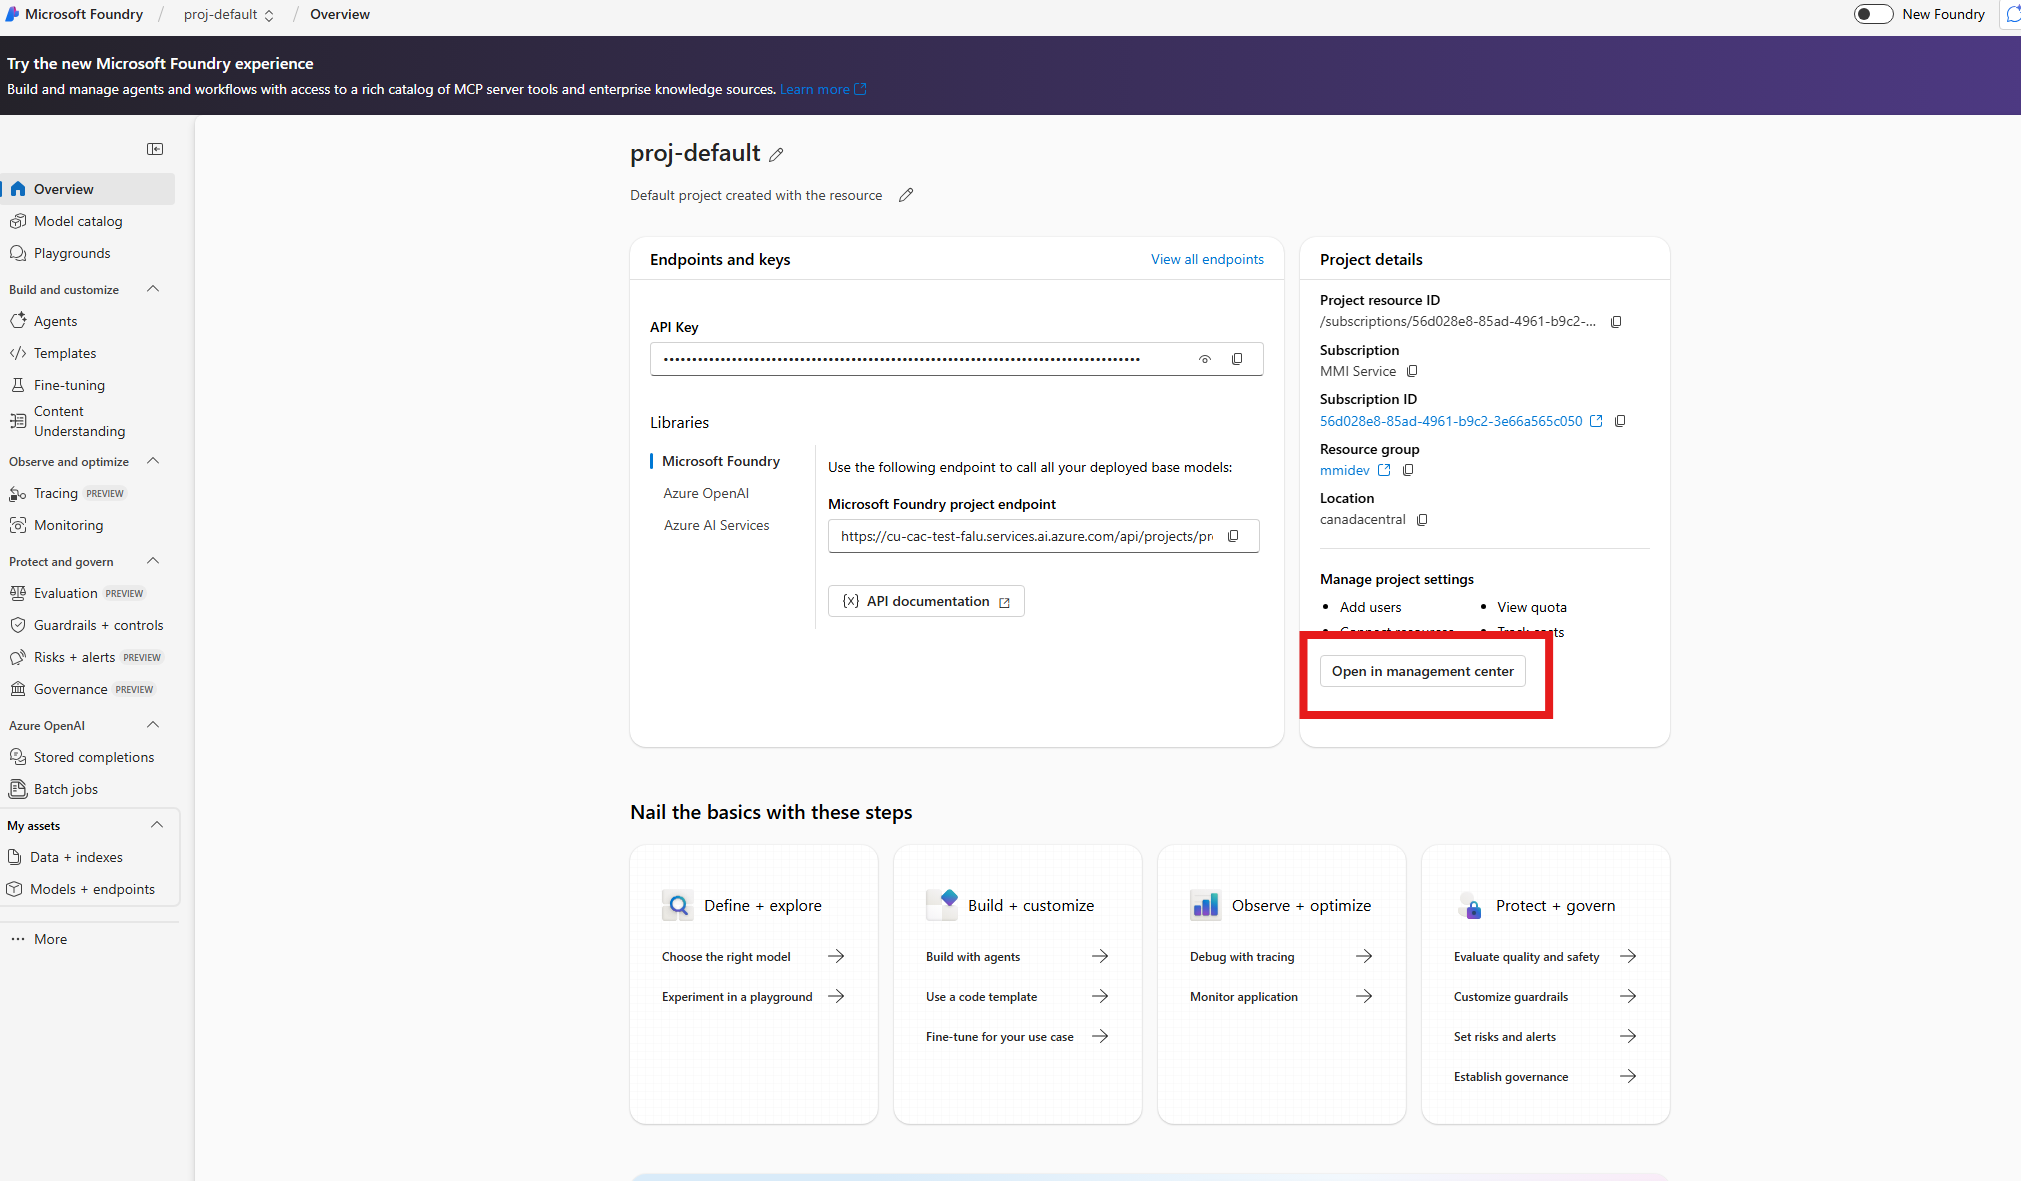Collapse the Observe and optimize section
Image resolution: width=2021 pixels, height=1181 pixels.
pyautogui.click(x=153, y=461)
